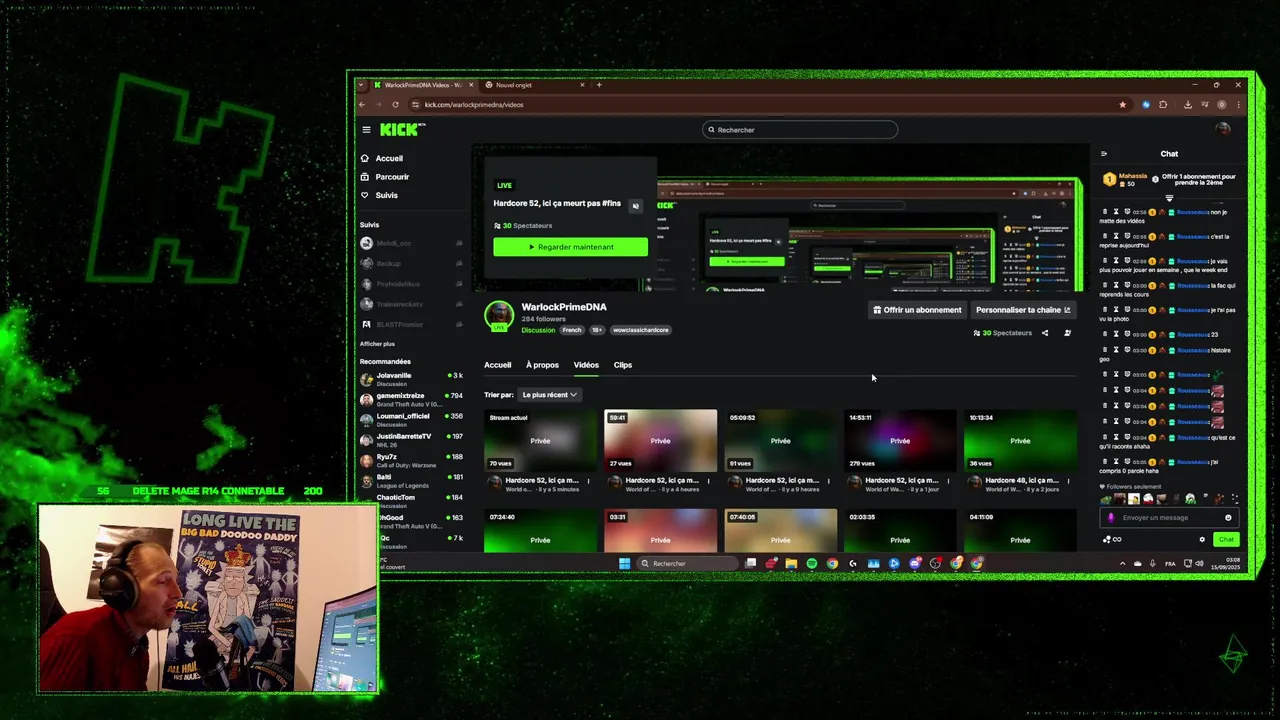The width and height of the screenshot is (1280, 720).
Task: Open the chat identity microphone icon
Action: [x=1111, y=518]
